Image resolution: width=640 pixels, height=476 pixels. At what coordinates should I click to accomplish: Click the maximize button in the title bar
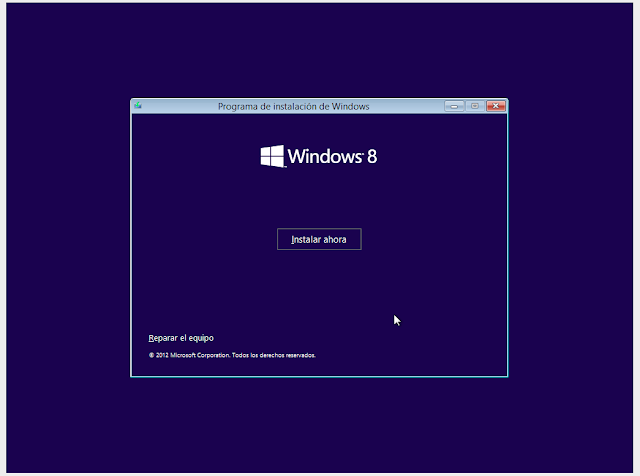[475, 106]
